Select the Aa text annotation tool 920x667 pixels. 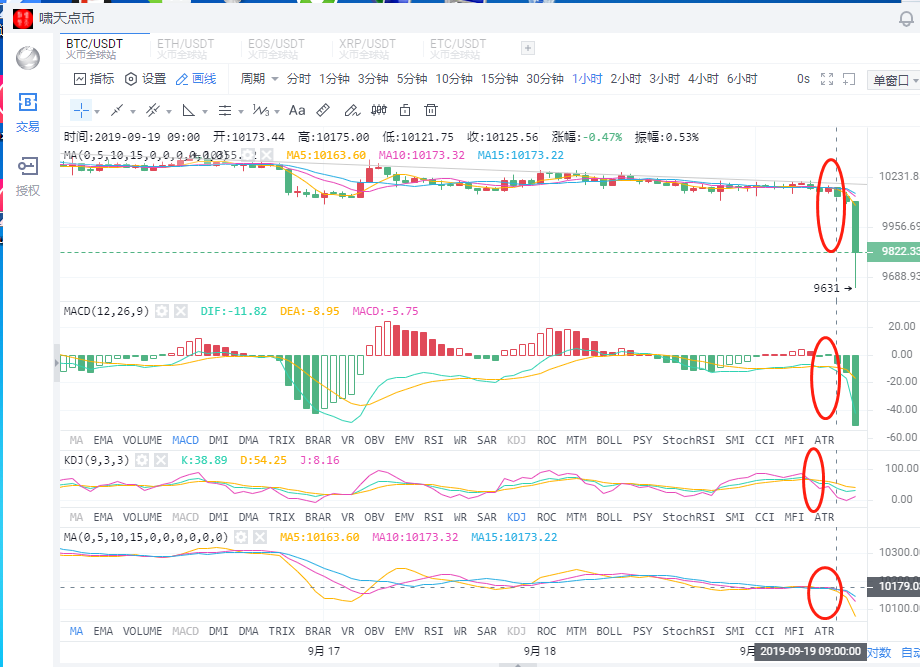[x=297, y=110]
